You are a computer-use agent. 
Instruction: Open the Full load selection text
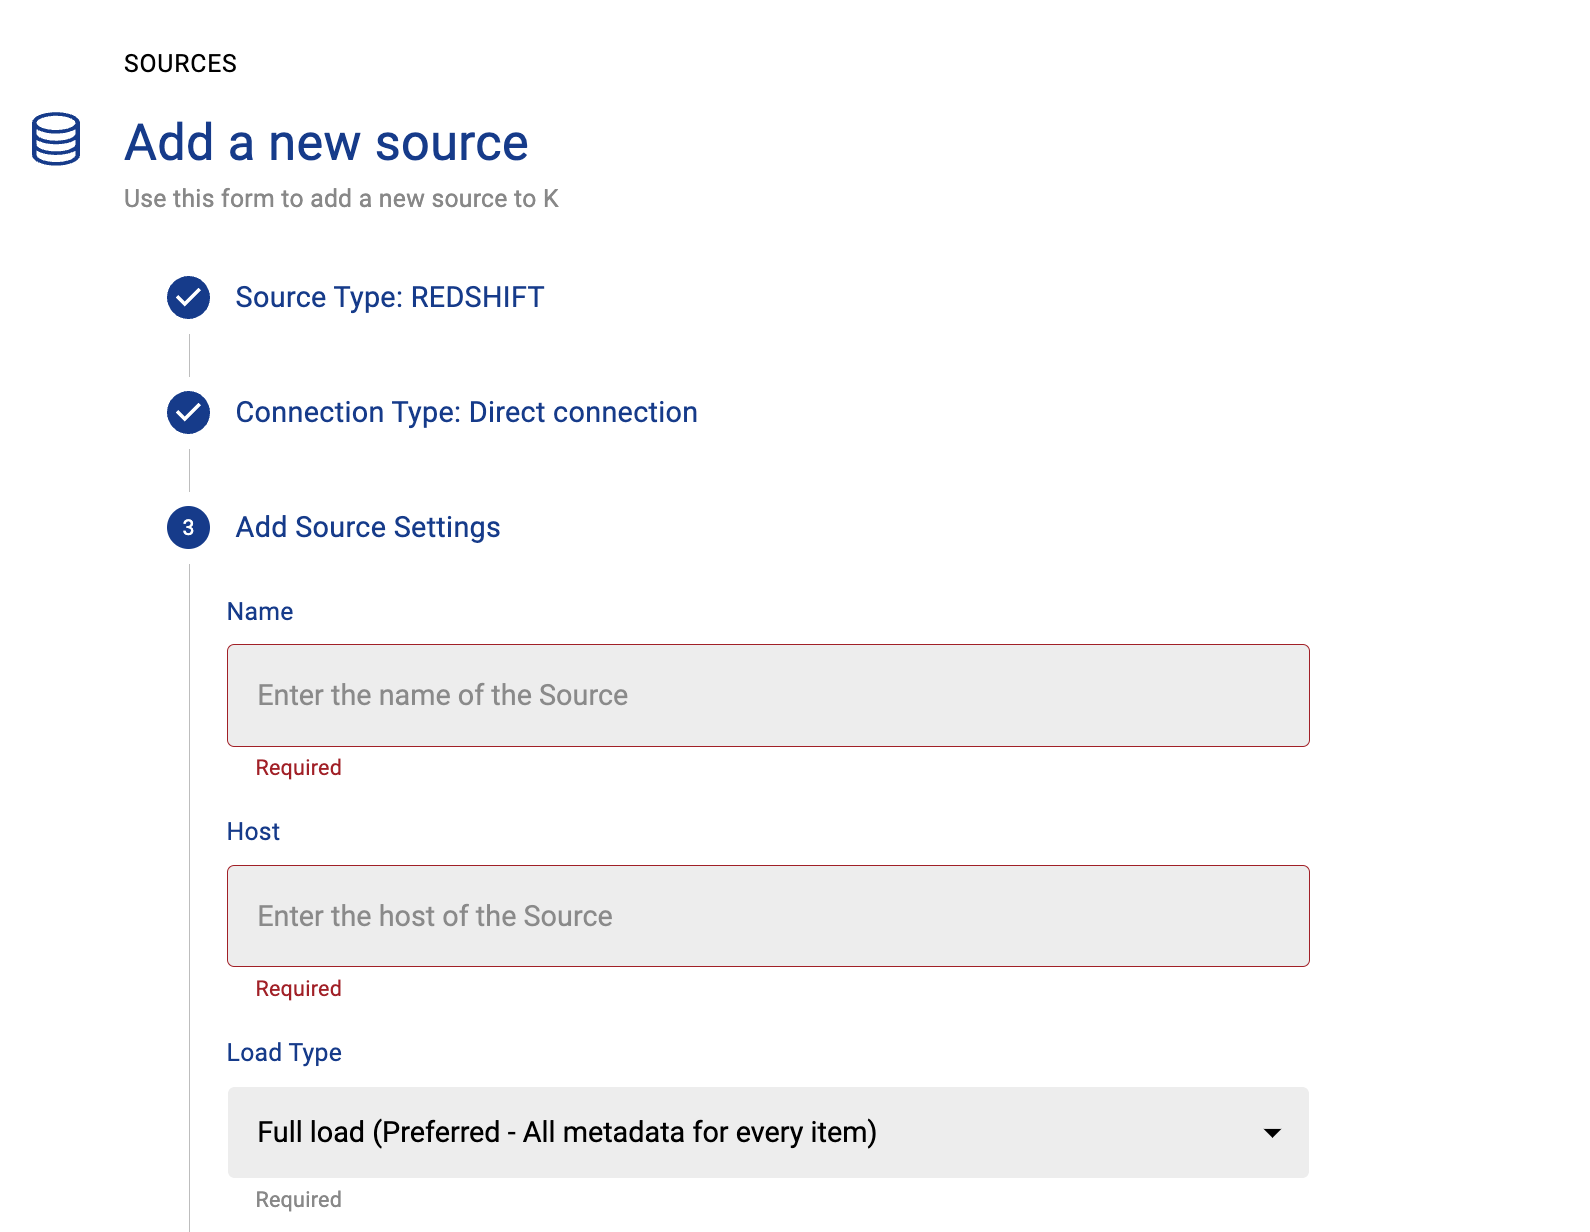click(566, 1132)
